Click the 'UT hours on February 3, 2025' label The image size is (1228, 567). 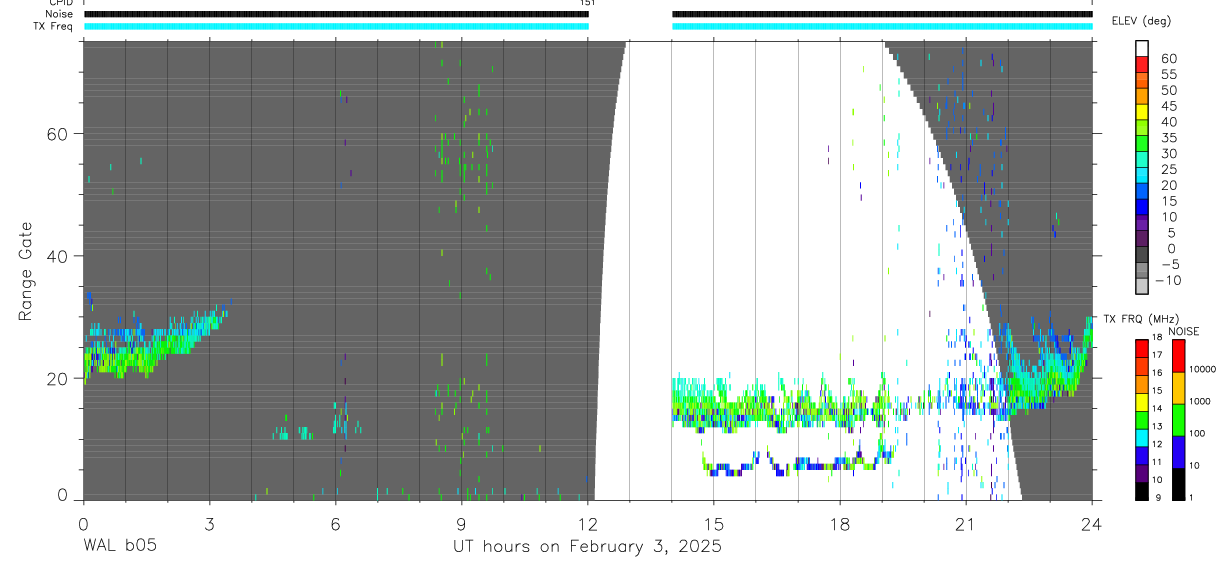[587, 547]
